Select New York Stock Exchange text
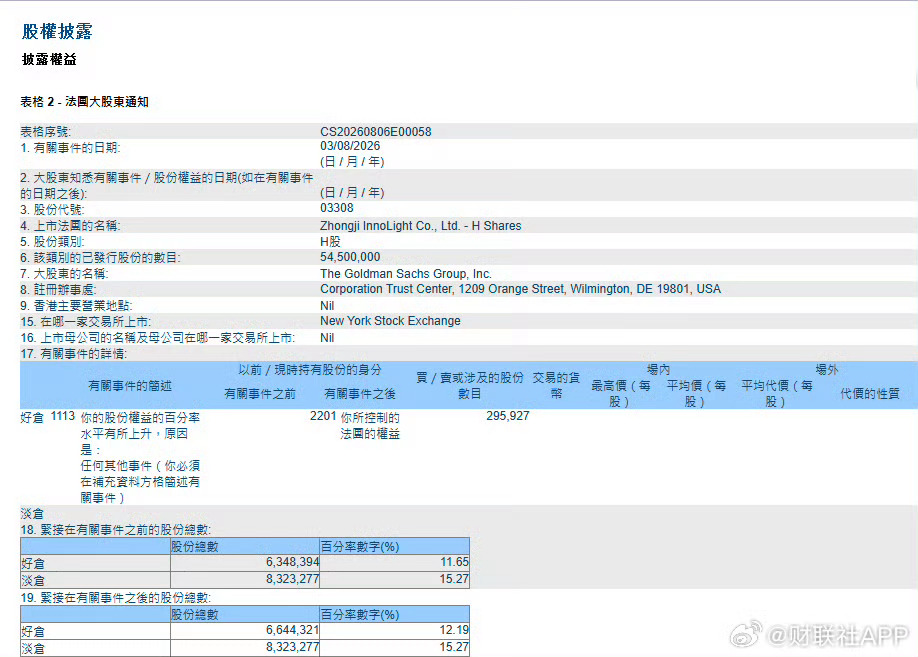Viewport: 918px width, 657px height. (390, 321)
